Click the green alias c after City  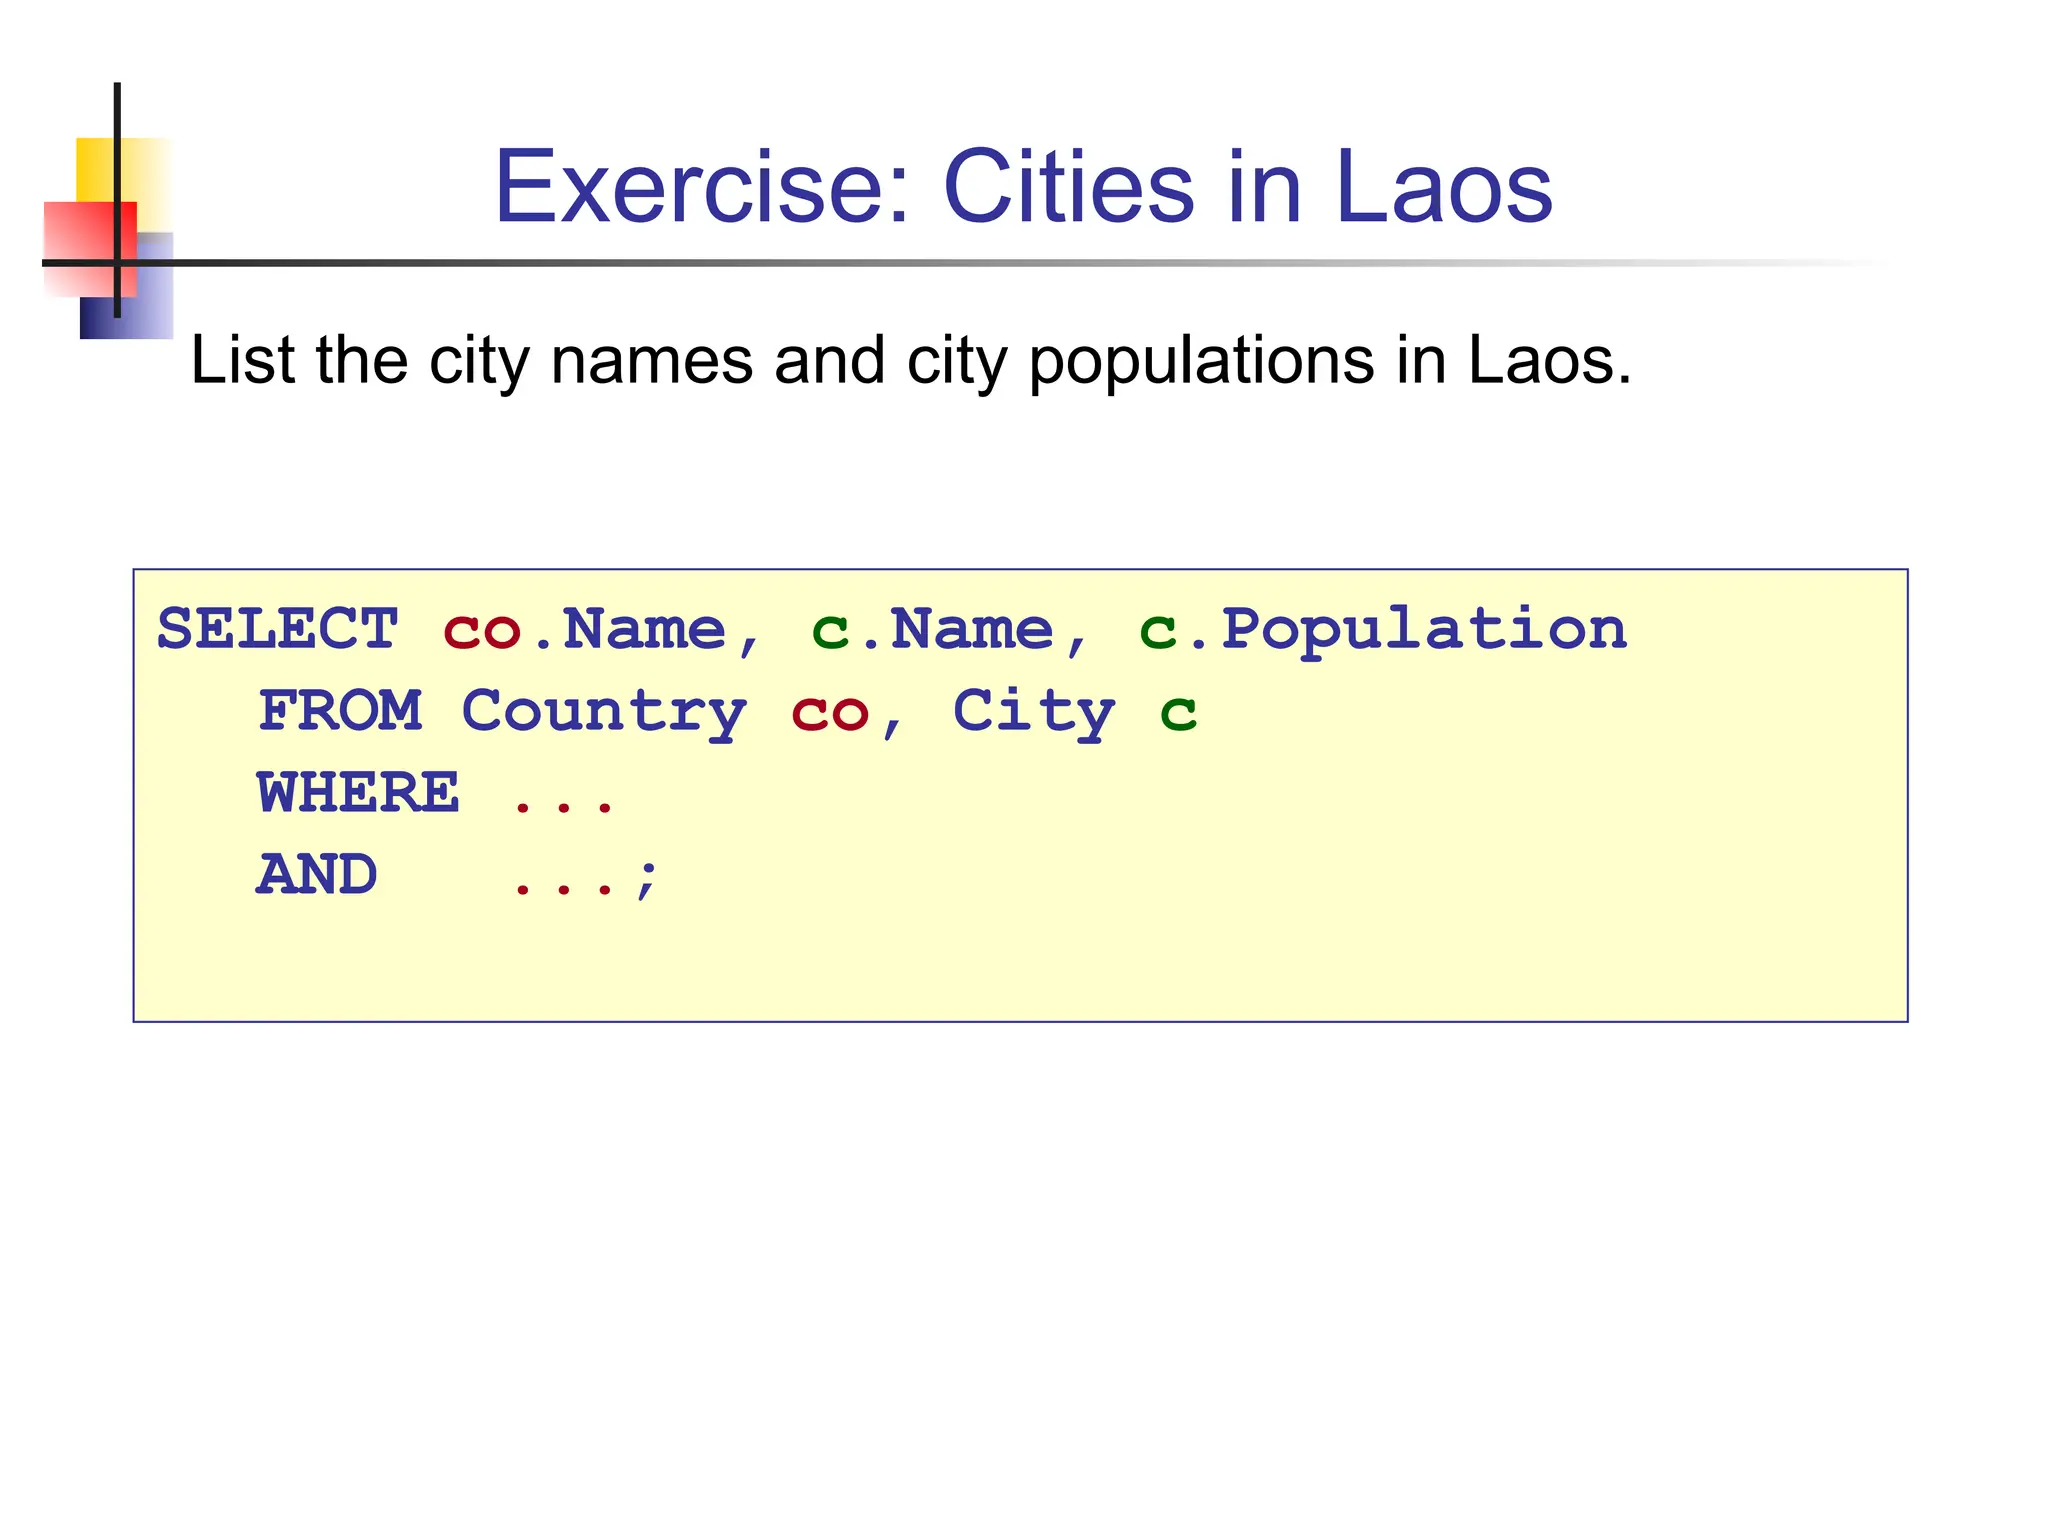point(1178,714)
